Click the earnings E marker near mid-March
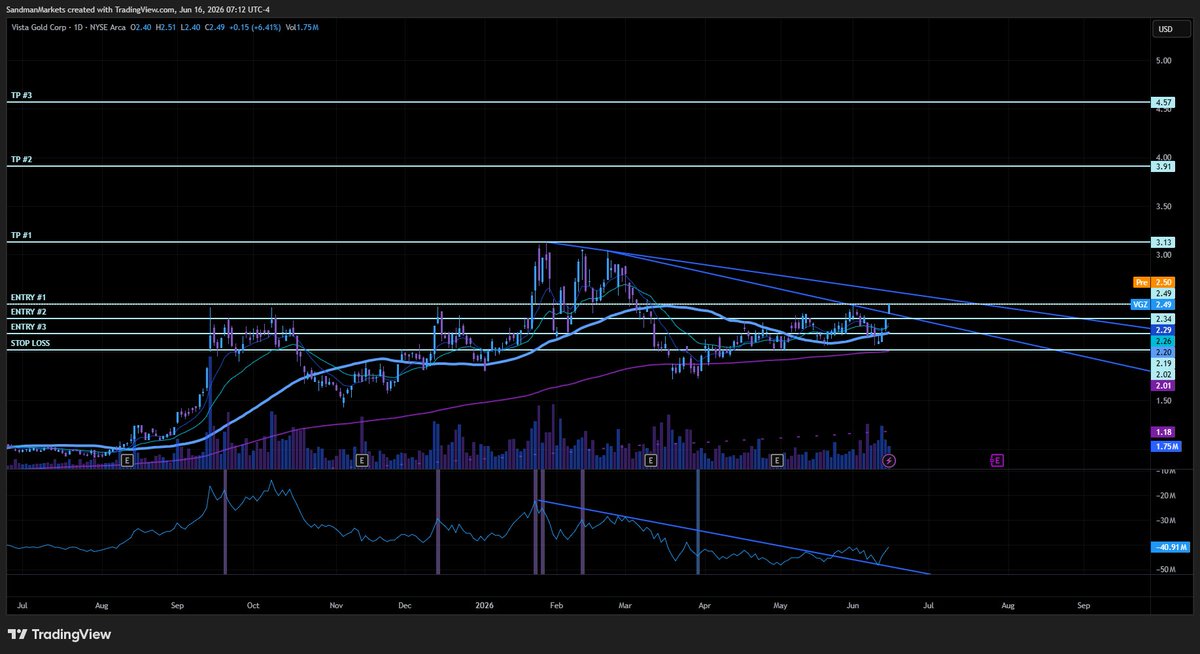 pos(650,460)
